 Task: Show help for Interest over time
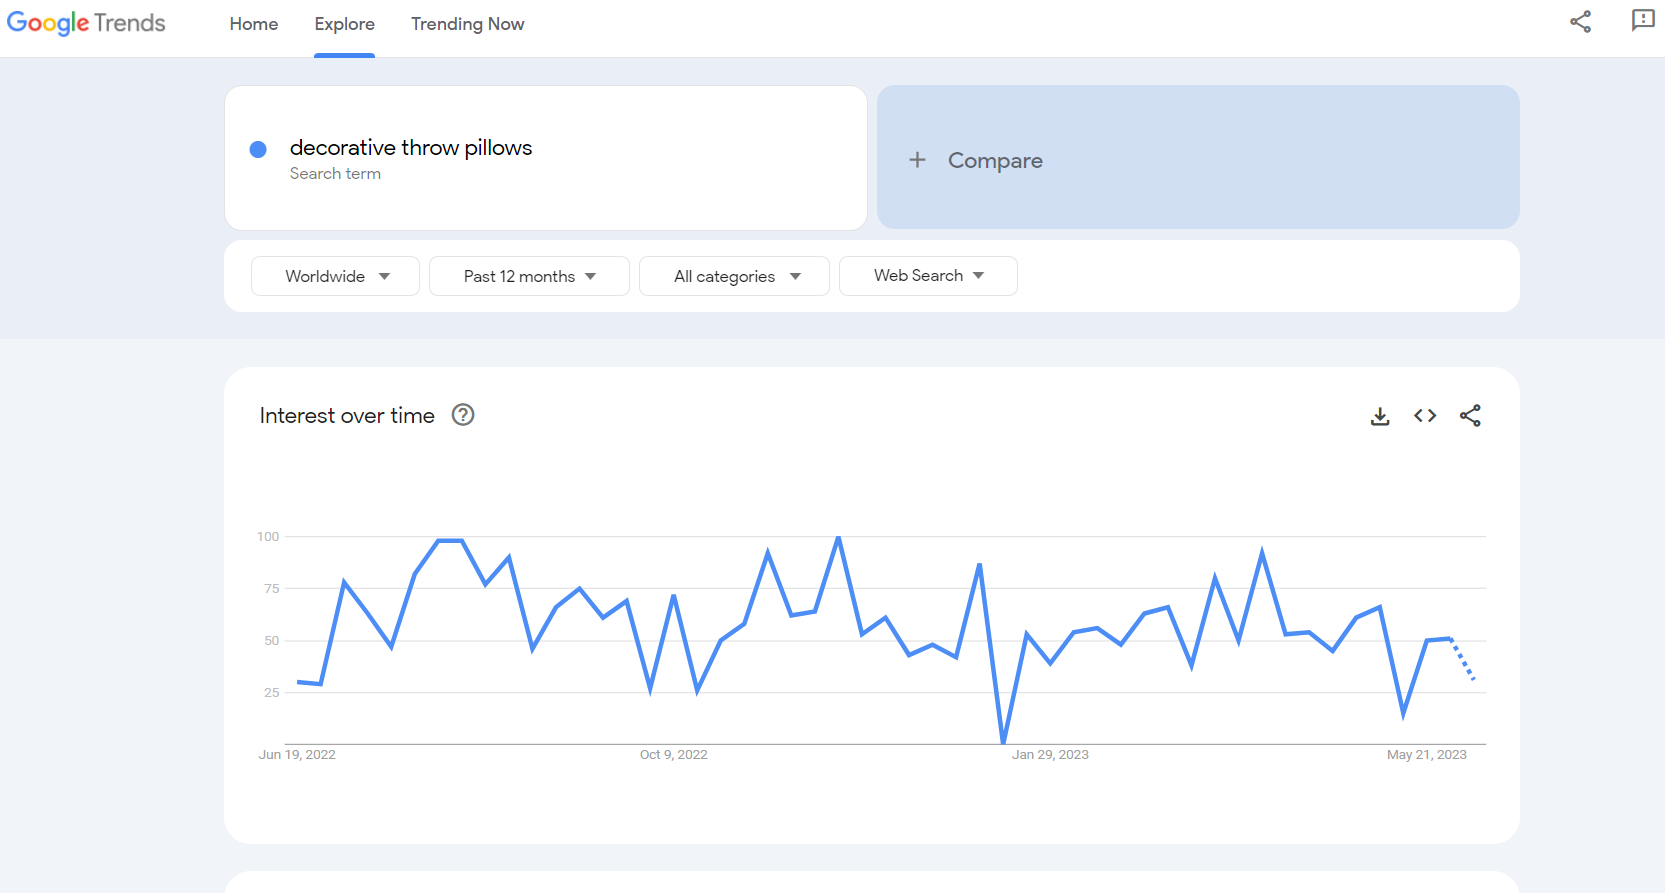463,415
